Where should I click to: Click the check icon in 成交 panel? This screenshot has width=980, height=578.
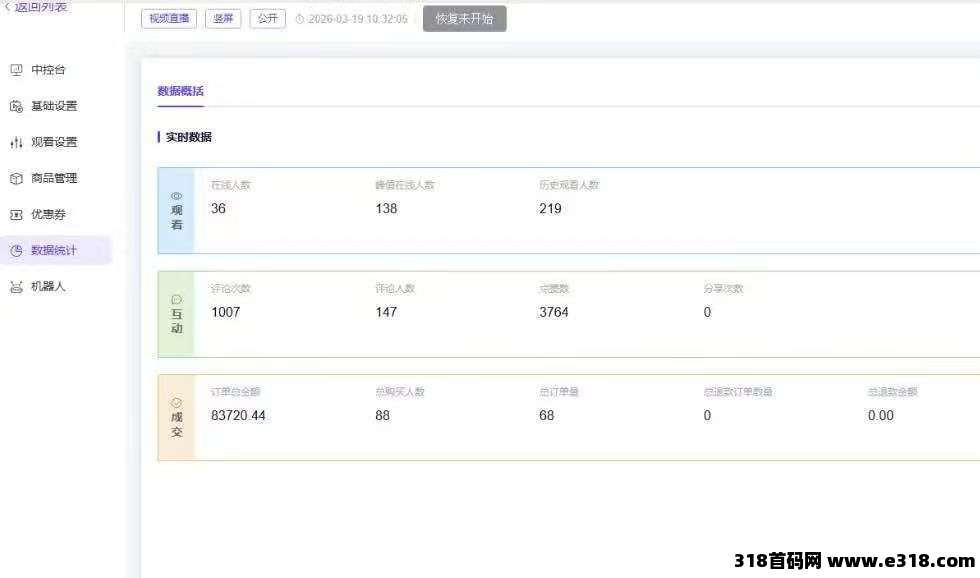177,402
